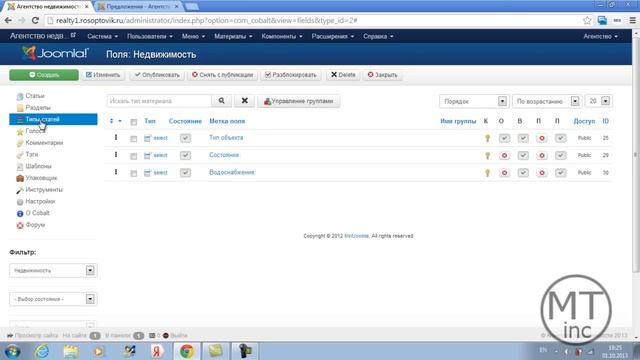Click the green Создать button
This screenshot has width=640, height=360.
pyautogui.click(x=44, y=75)
